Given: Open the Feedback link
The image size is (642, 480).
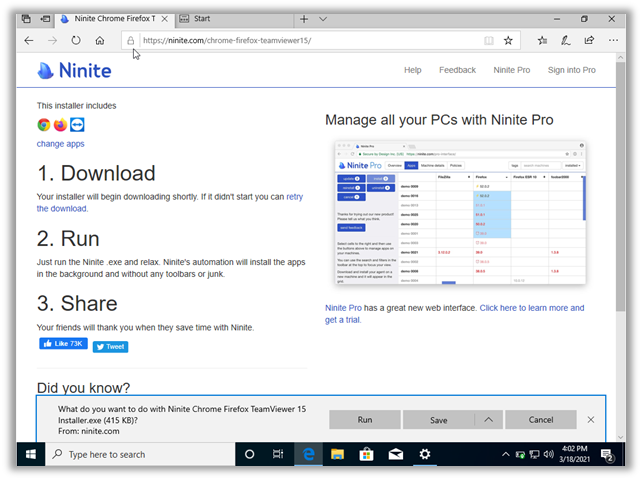Looking at the screenshot, I should click(x=457, y=70).
